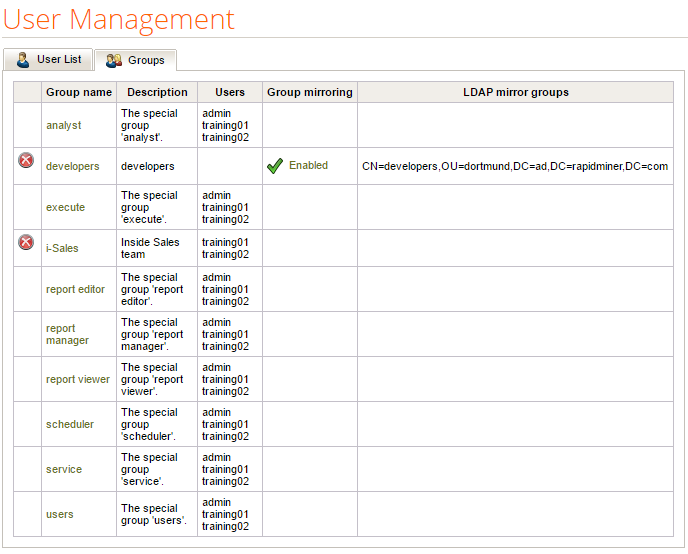This screenshot has height=554, width=688.
Task: Open the service group
Action: point(64,470)
